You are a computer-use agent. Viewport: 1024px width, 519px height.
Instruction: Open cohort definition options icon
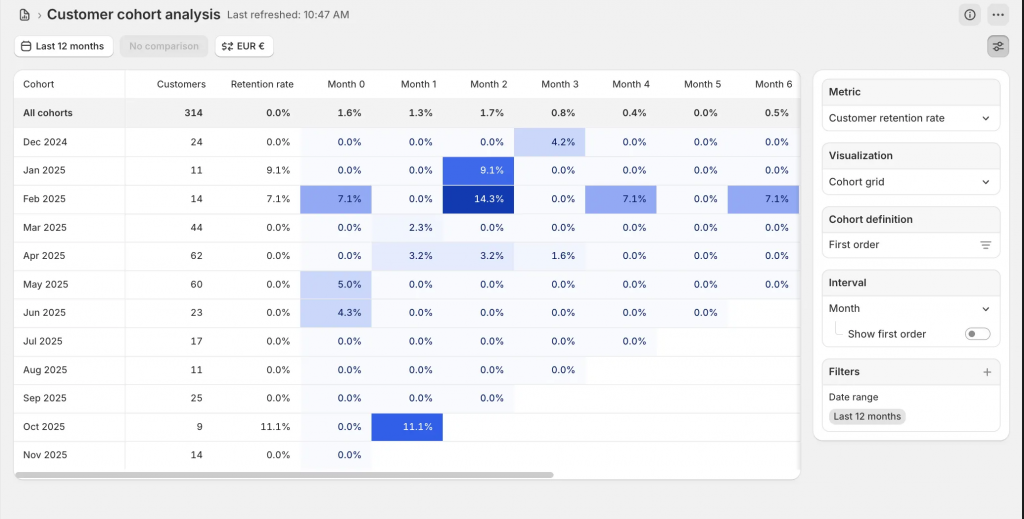tap(985, 245)
